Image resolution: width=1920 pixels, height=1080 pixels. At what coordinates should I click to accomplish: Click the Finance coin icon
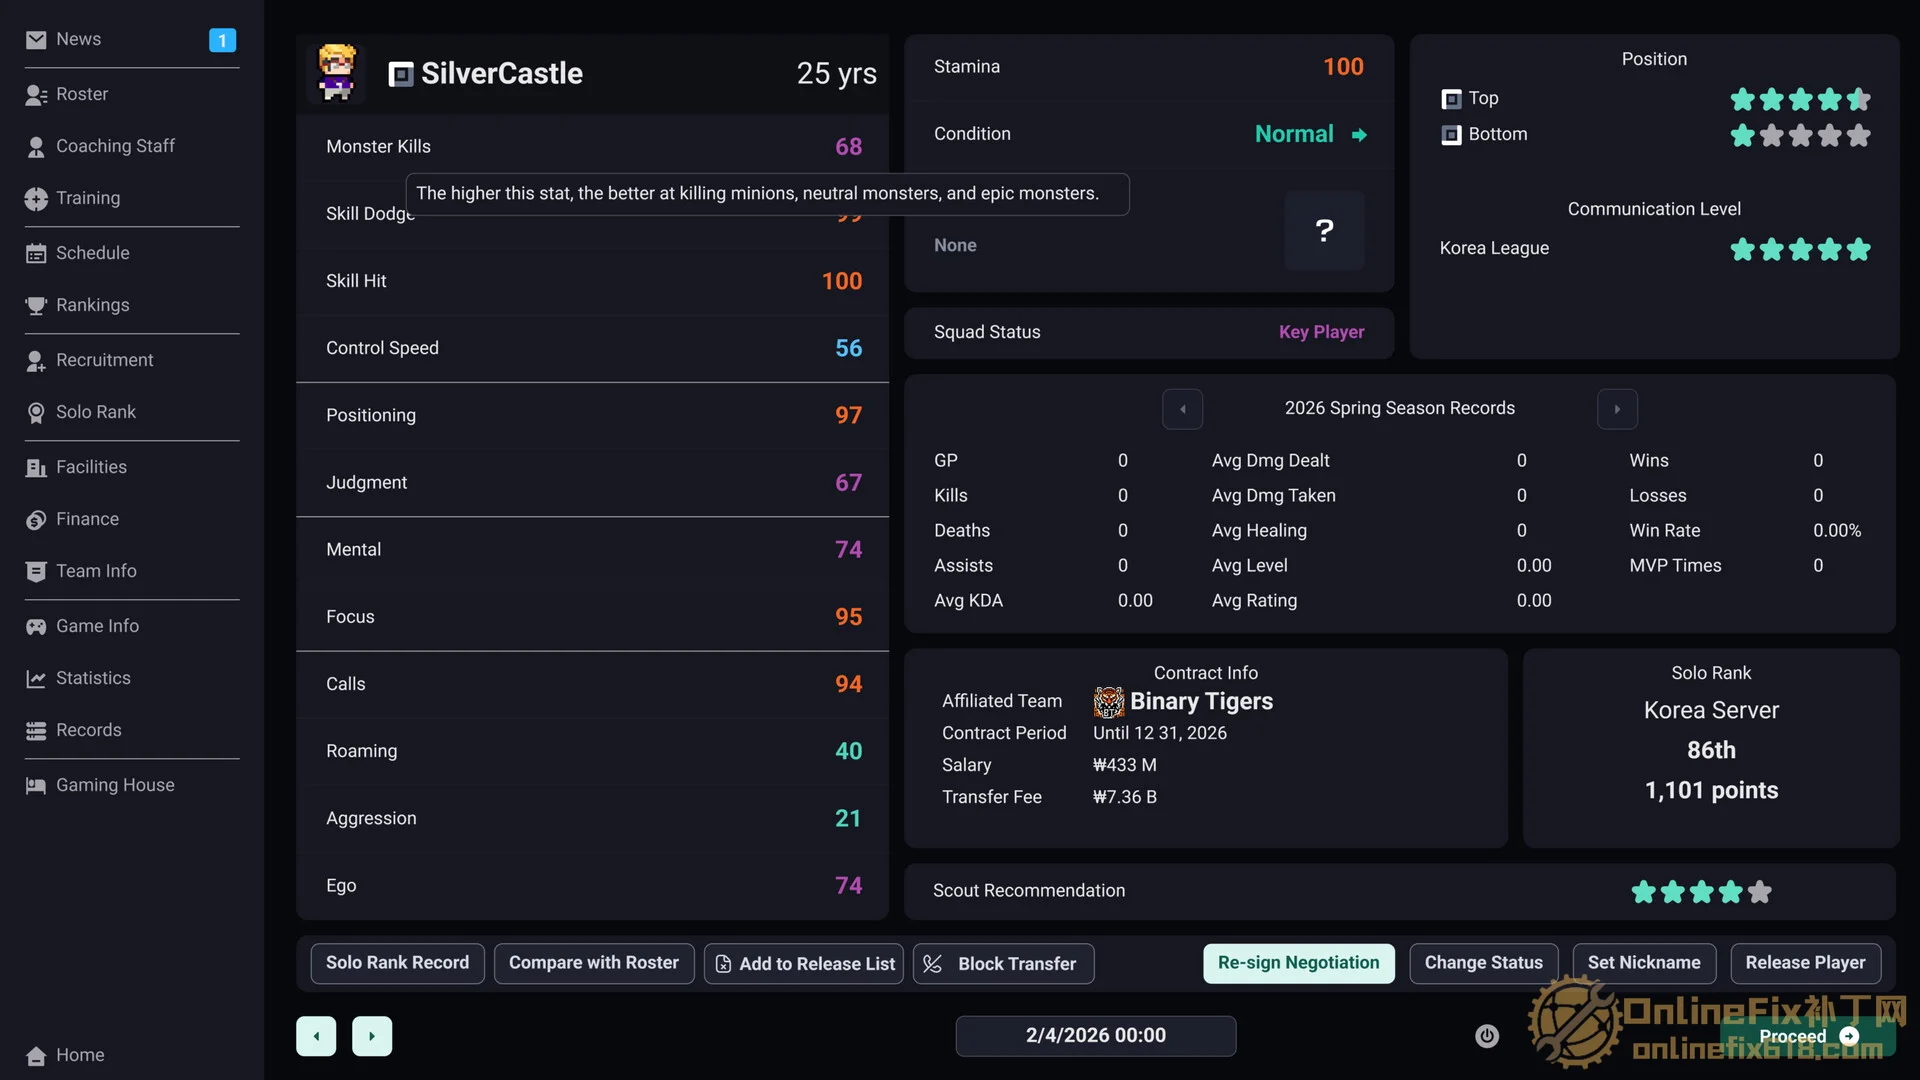coord(36,520)
